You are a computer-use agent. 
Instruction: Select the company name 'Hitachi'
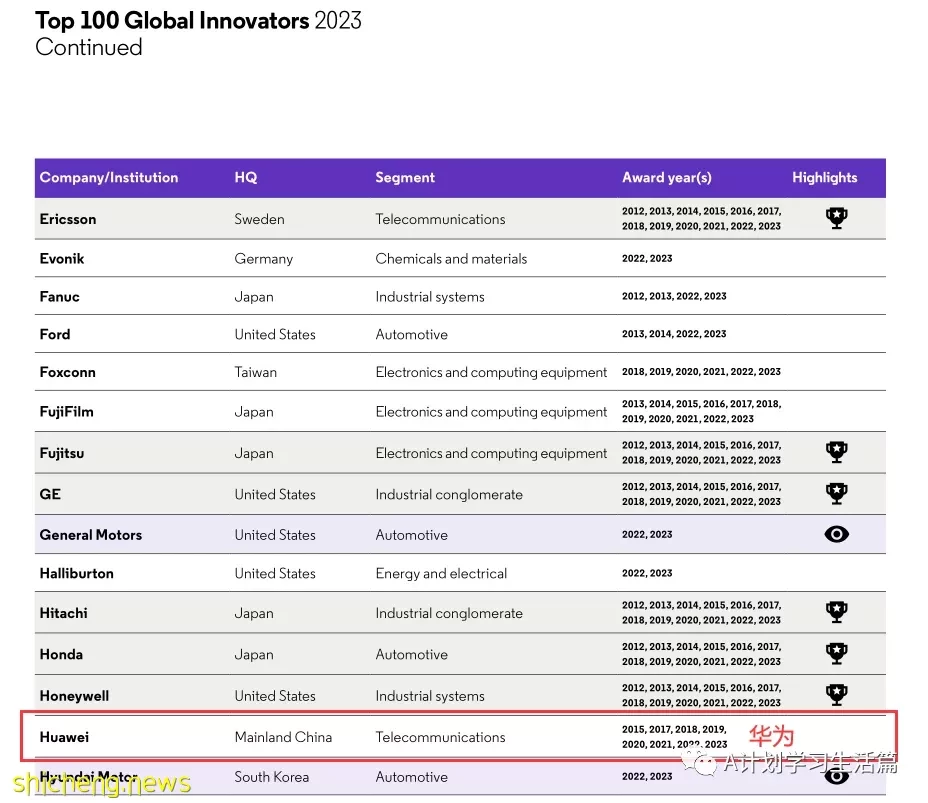coord(63,613)
